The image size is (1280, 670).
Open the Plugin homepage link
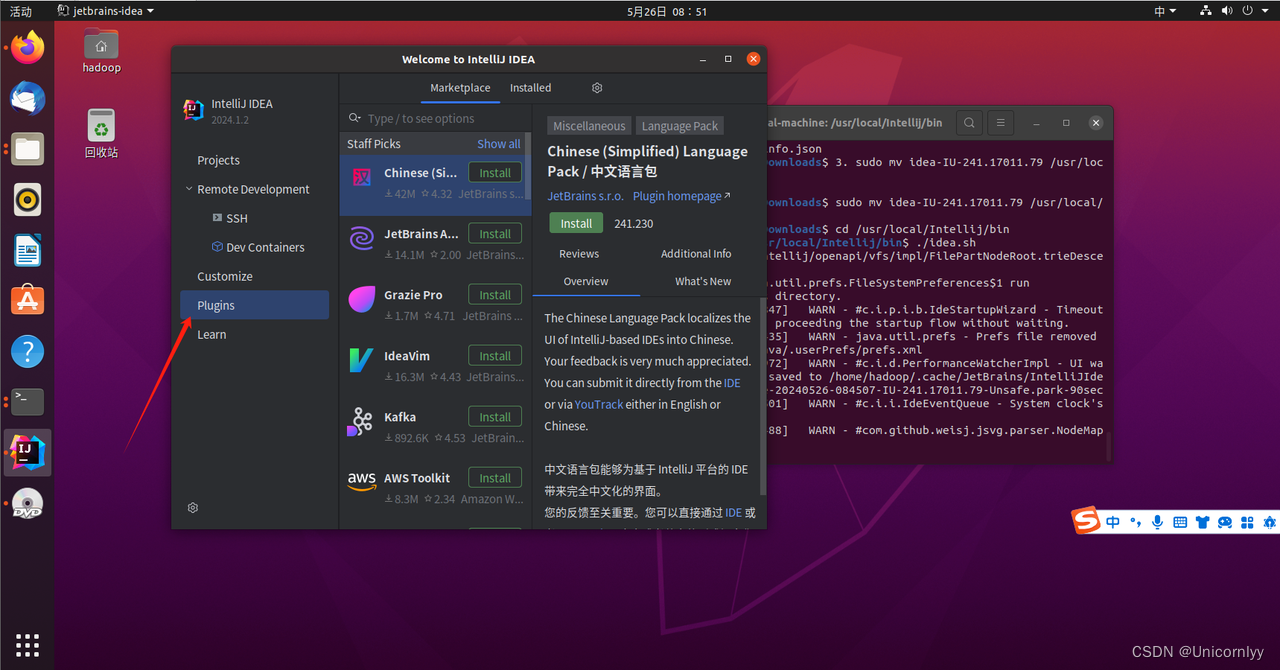click(x=681, y=196)
